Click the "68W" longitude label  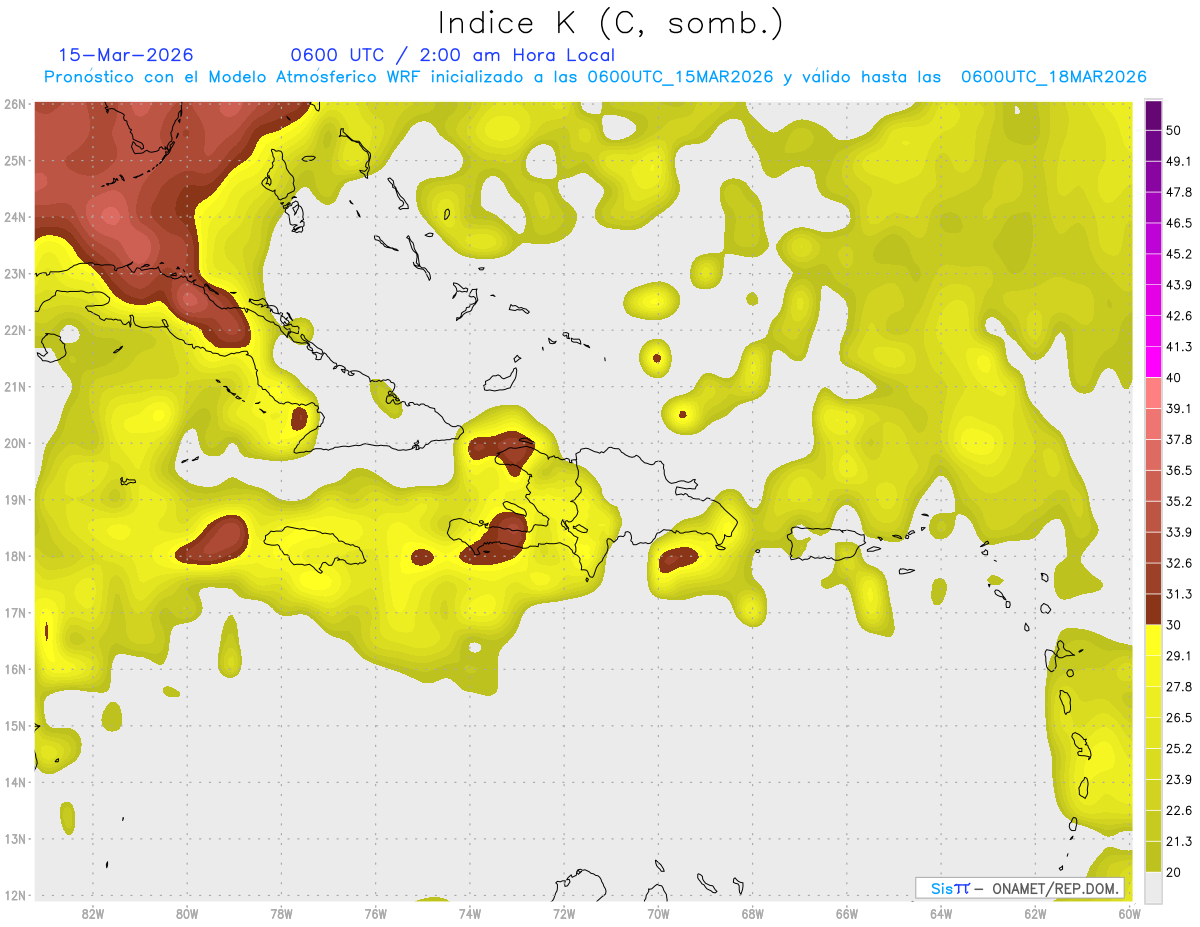pyautogui.click(x=752, y=914)
